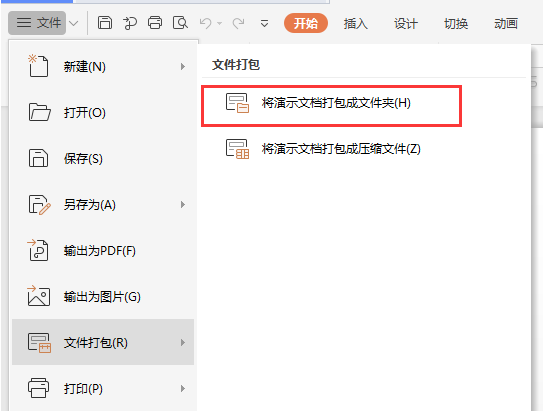Click the 输出为图片 image icon
Viewport: 543px width, 411px height.
point(38,296)
